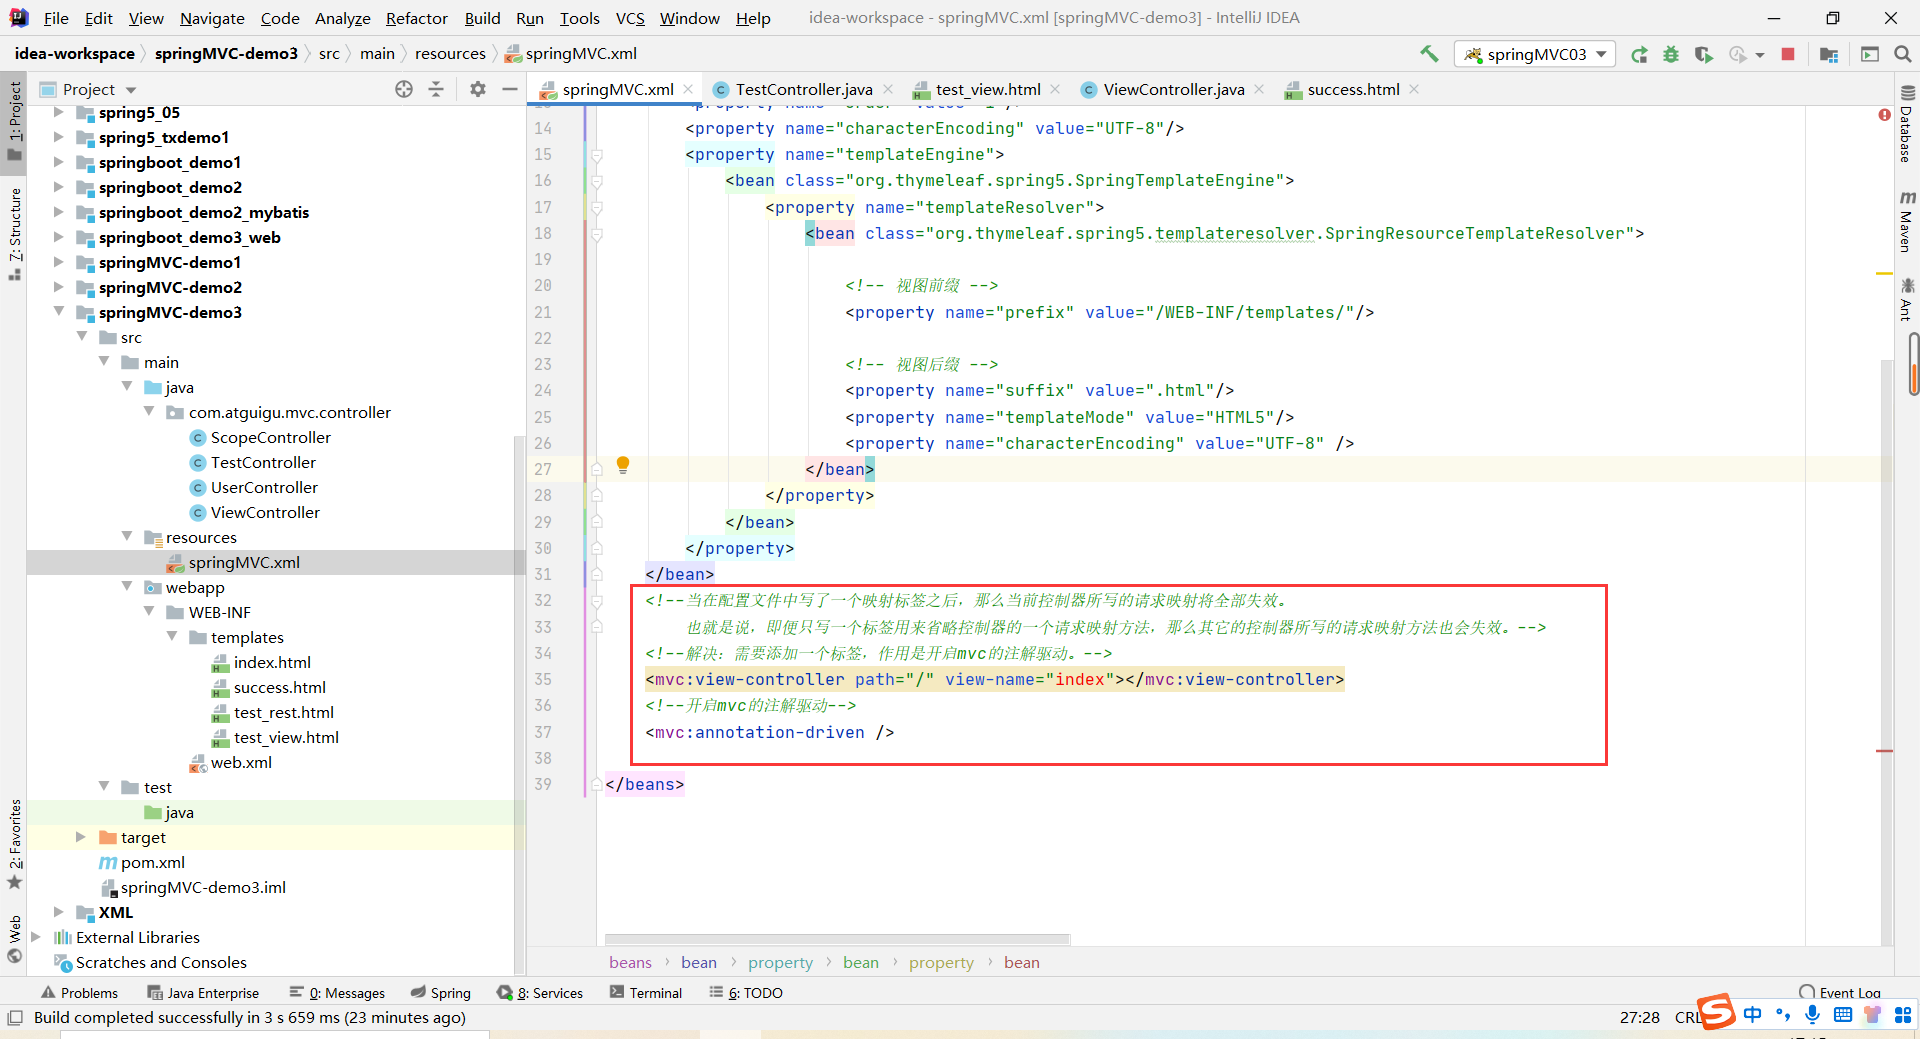Open the Favorites tool window
The image size is (1920, 1039).
point(15,843)
